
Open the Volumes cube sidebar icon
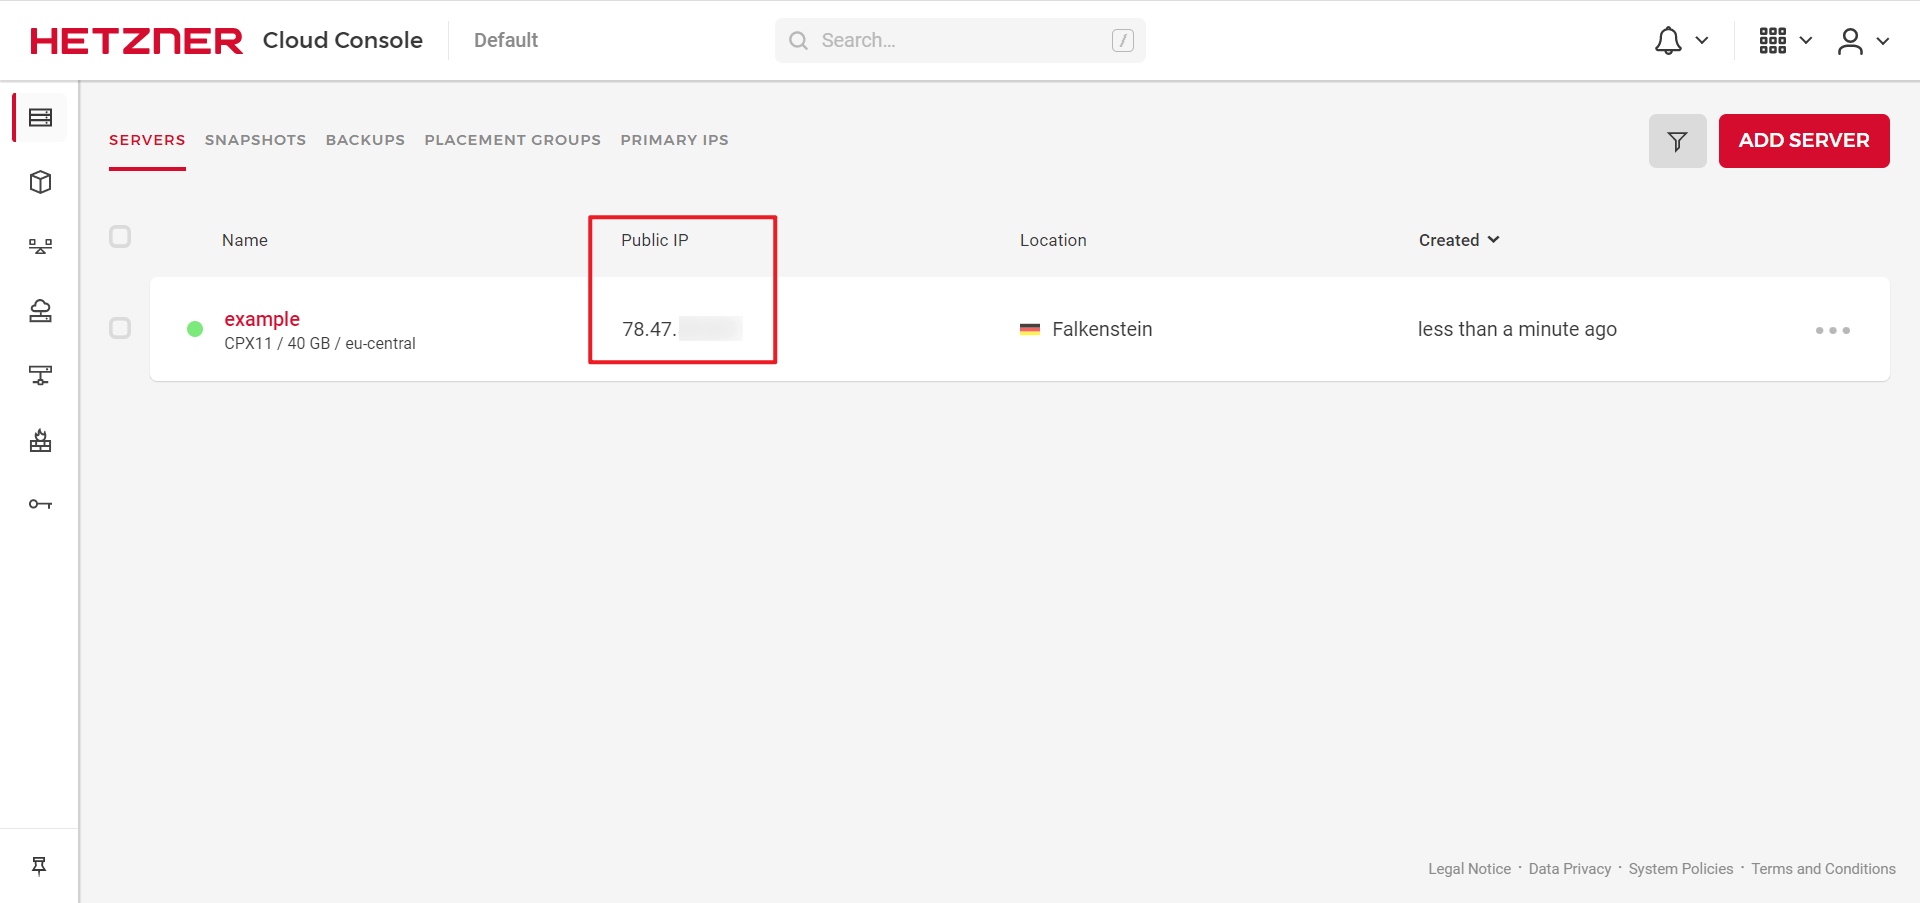point(40,182)
